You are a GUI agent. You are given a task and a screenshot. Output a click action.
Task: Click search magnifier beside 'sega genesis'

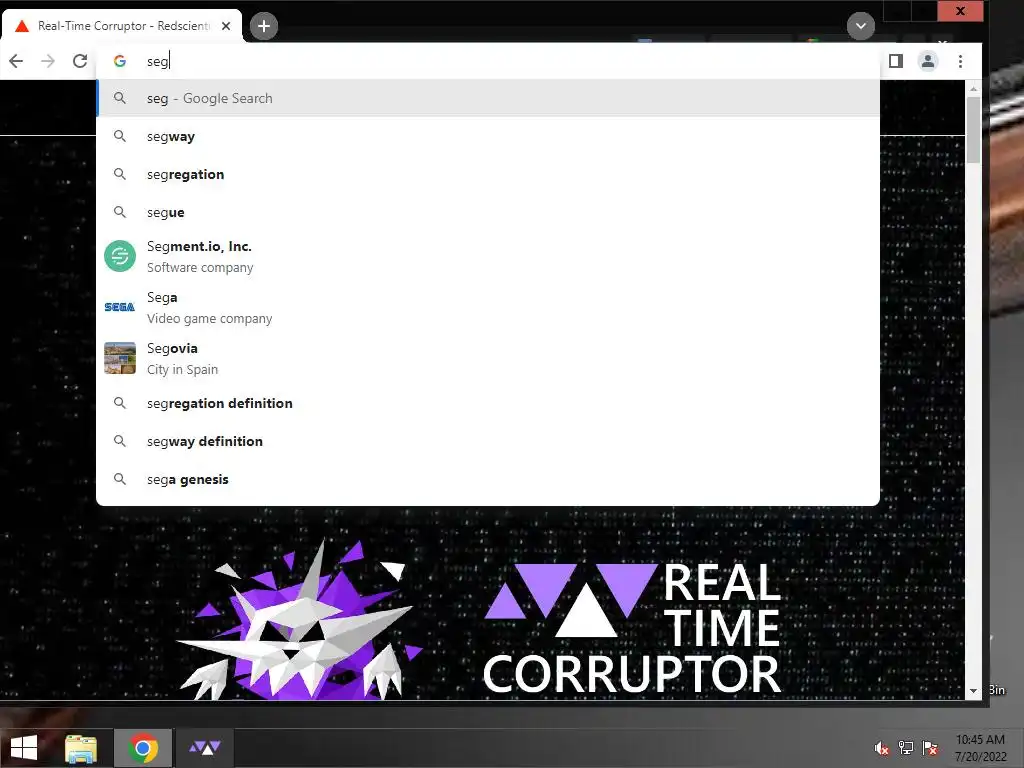click(x=120, y=479)
